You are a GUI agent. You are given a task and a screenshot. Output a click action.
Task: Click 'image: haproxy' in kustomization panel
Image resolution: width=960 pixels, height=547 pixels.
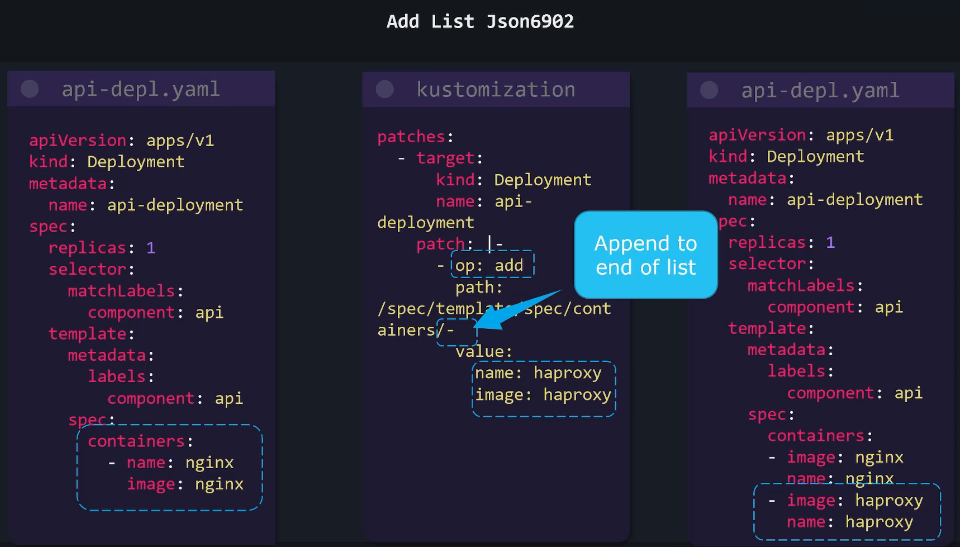coord(543,394)
